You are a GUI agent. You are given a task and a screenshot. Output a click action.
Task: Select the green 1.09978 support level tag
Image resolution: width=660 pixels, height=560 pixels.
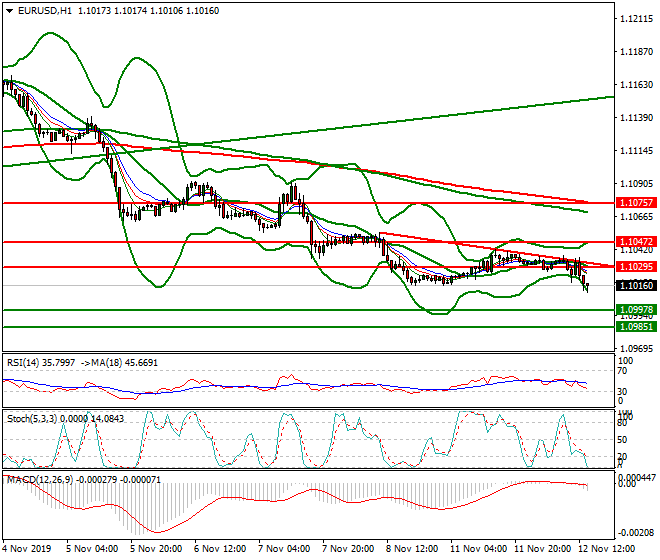[636, 311]
